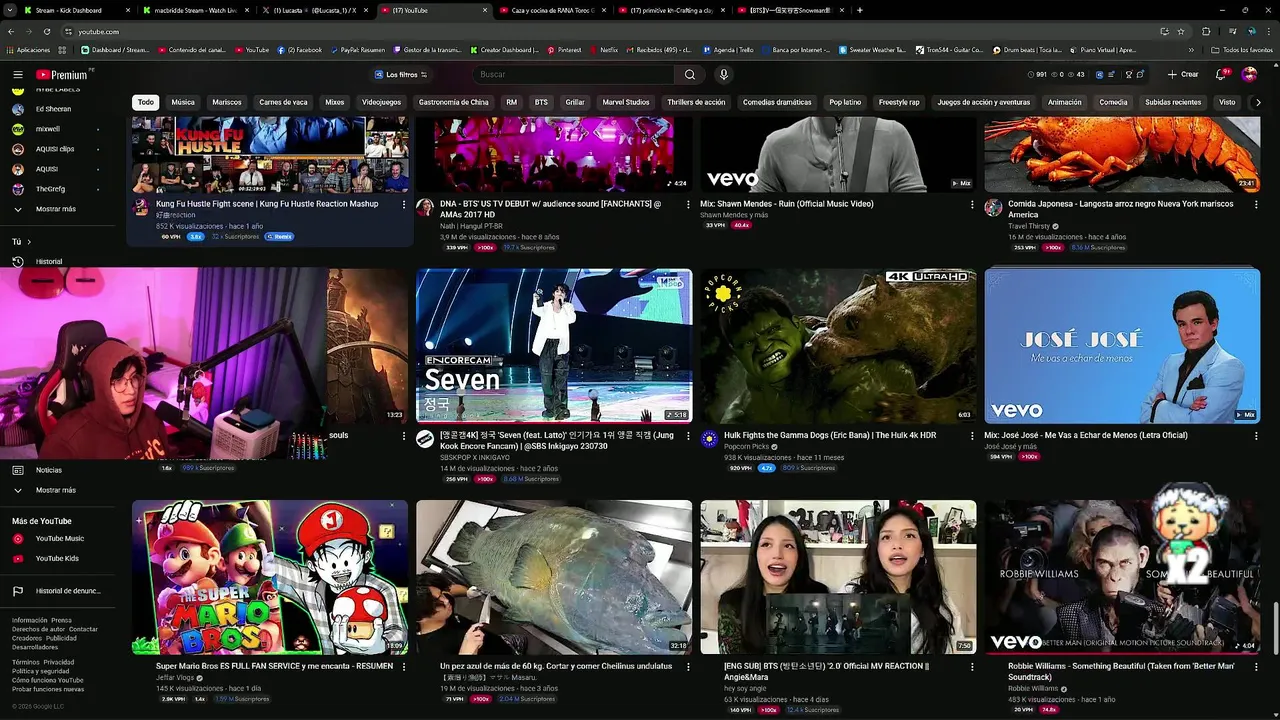Click the YouTube Premium logo
This screenshot has height=720, width=1280.
click(62, 75)
